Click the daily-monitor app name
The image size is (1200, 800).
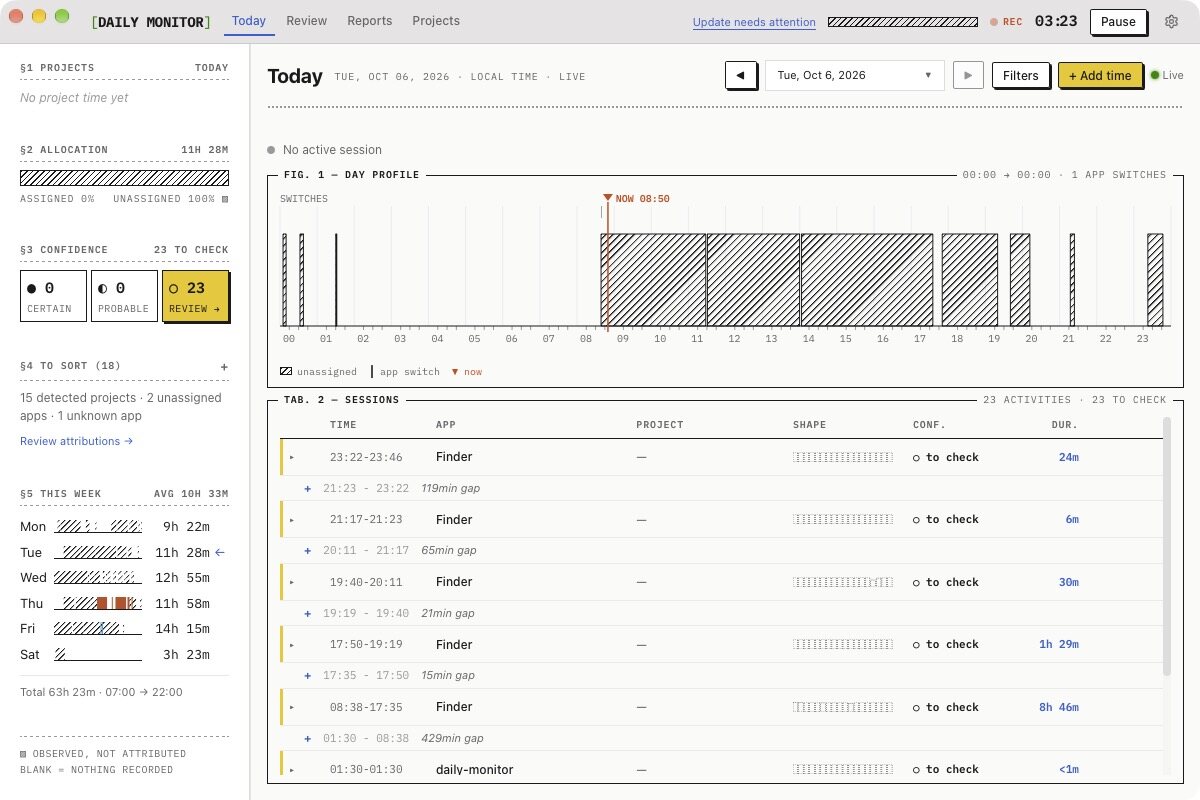coord(475,770)
